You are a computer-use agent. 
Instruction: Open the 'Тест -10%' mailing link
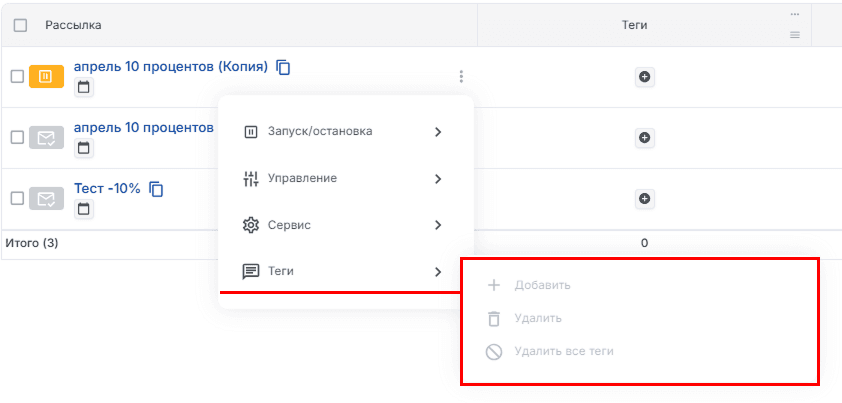[107, 189]
